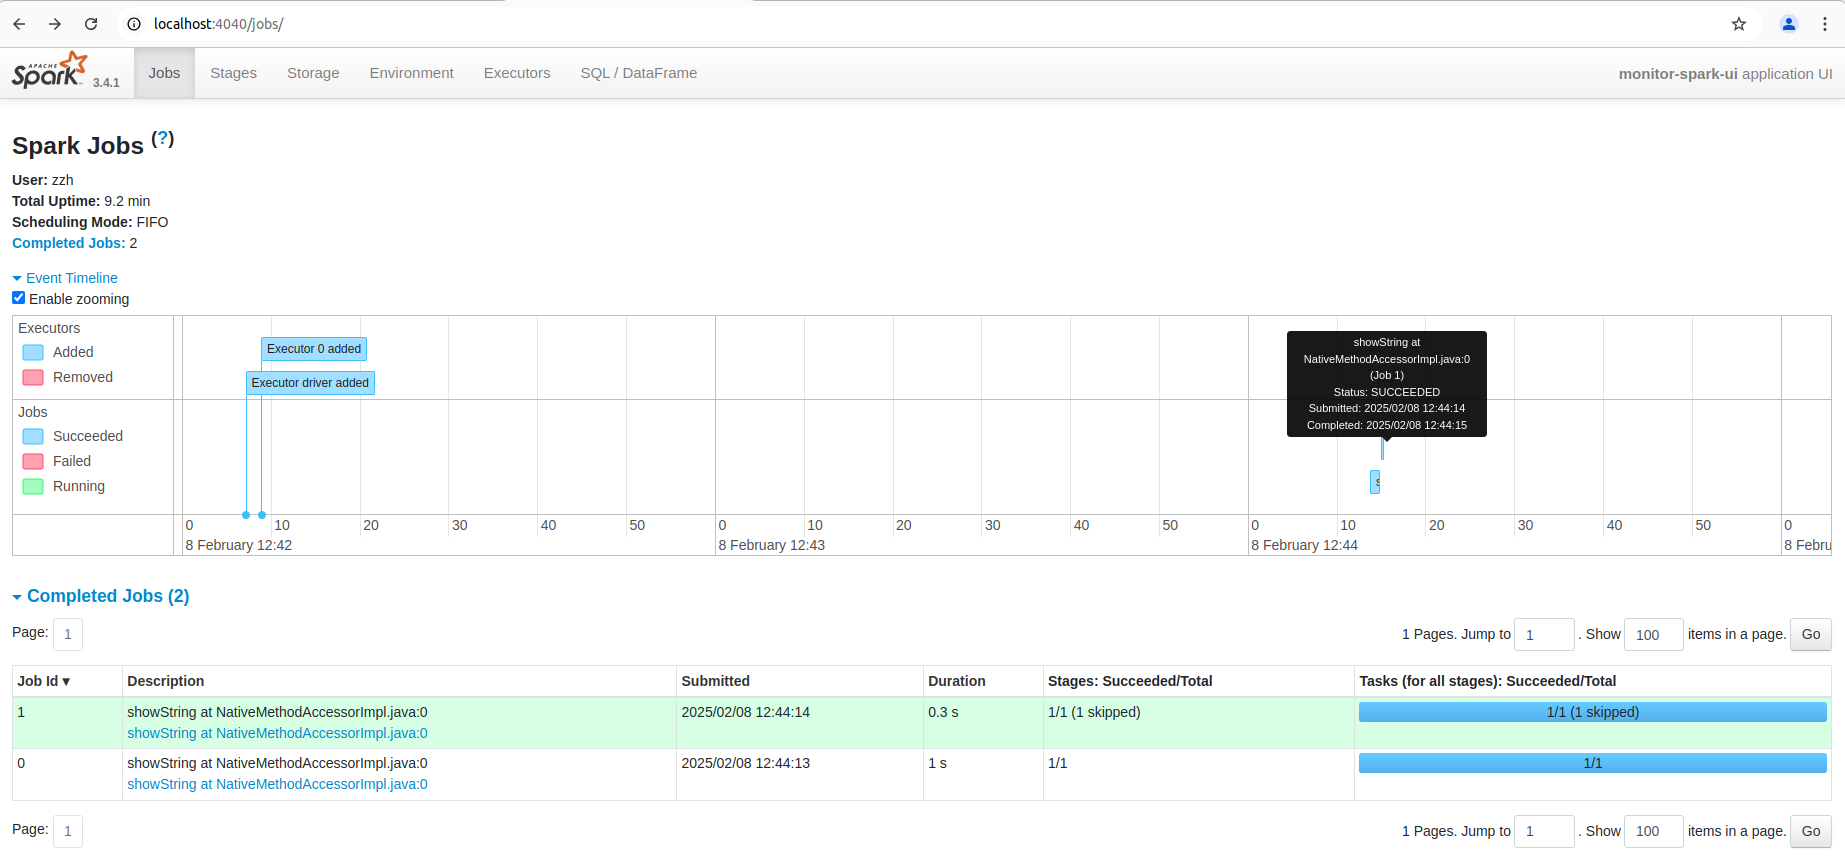Select the job box in the timeline
The width and height of the screenshot is (1845, 860).
point(1375,482)
